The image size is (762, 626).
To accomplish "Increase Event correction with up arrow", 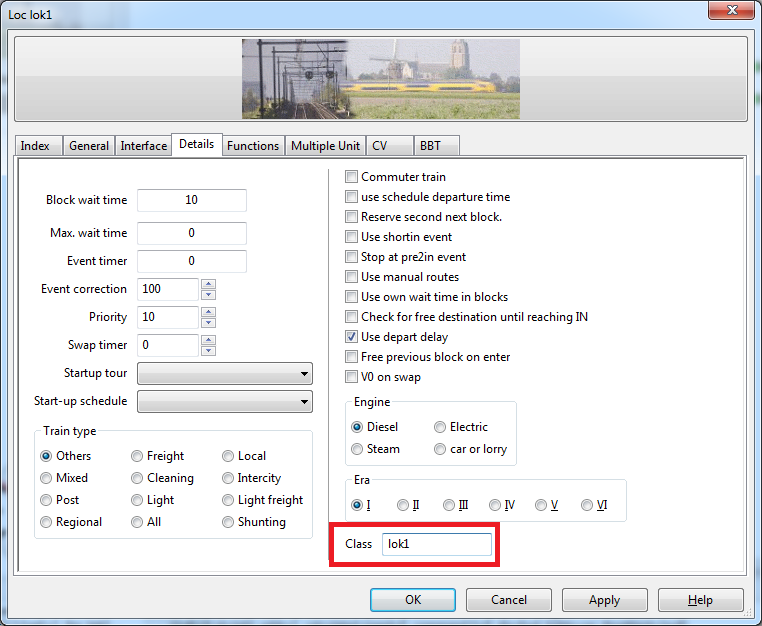I will (x=208, y=284).
